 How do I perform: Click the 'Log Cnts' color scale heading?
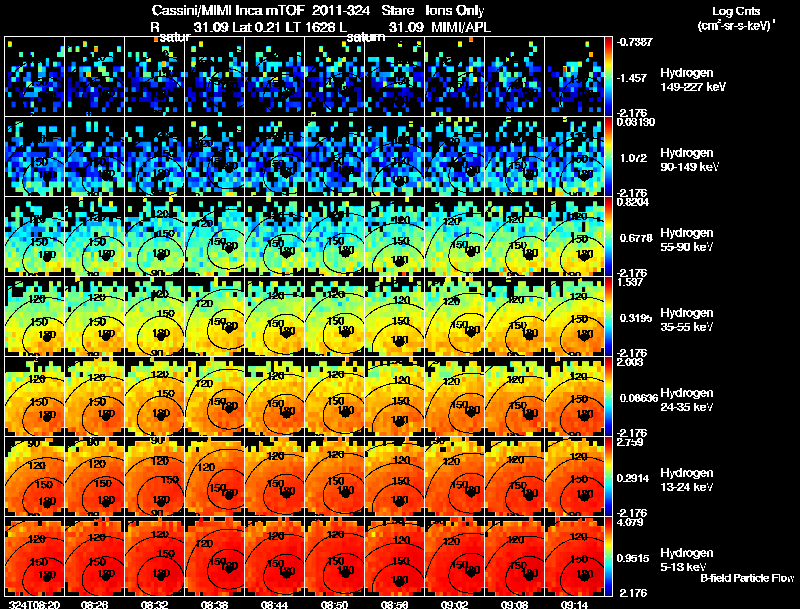coord(736,11)
